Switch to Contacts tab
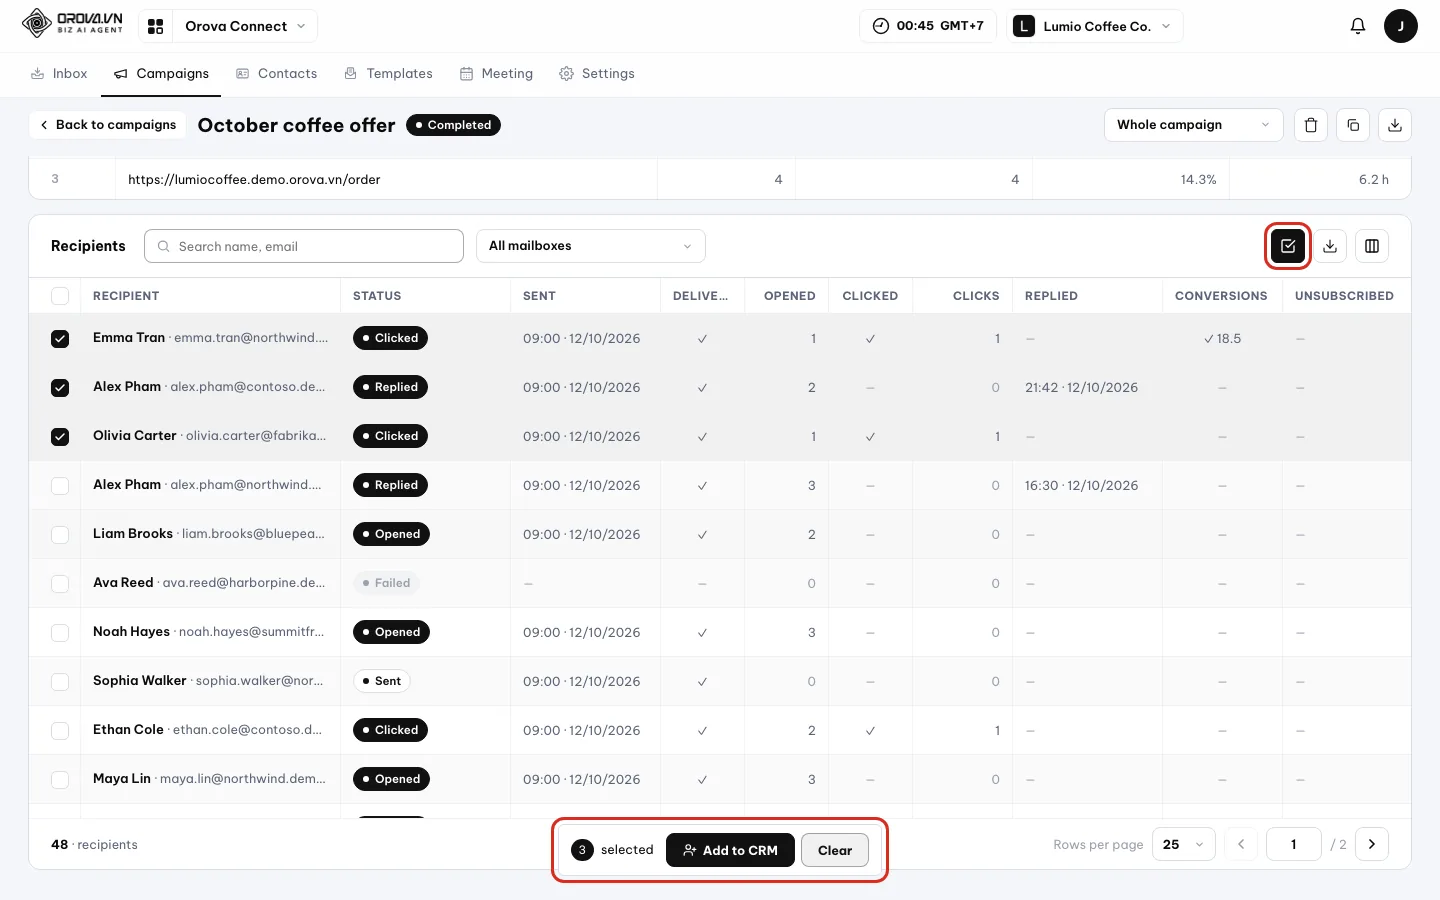The image size is (1440, 900). coord(276,74)
